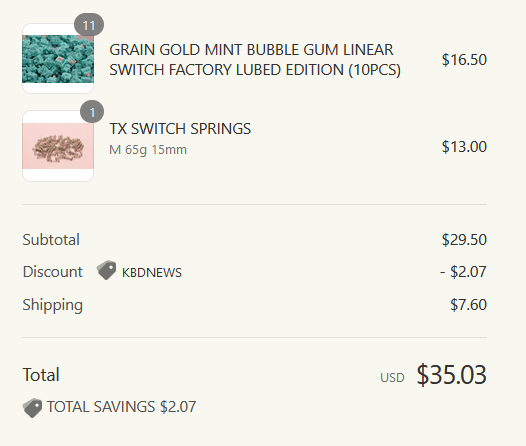Click the TOTAL SAVINGS $2.07 text
This screenshot has width=526, height=446.
121,407
